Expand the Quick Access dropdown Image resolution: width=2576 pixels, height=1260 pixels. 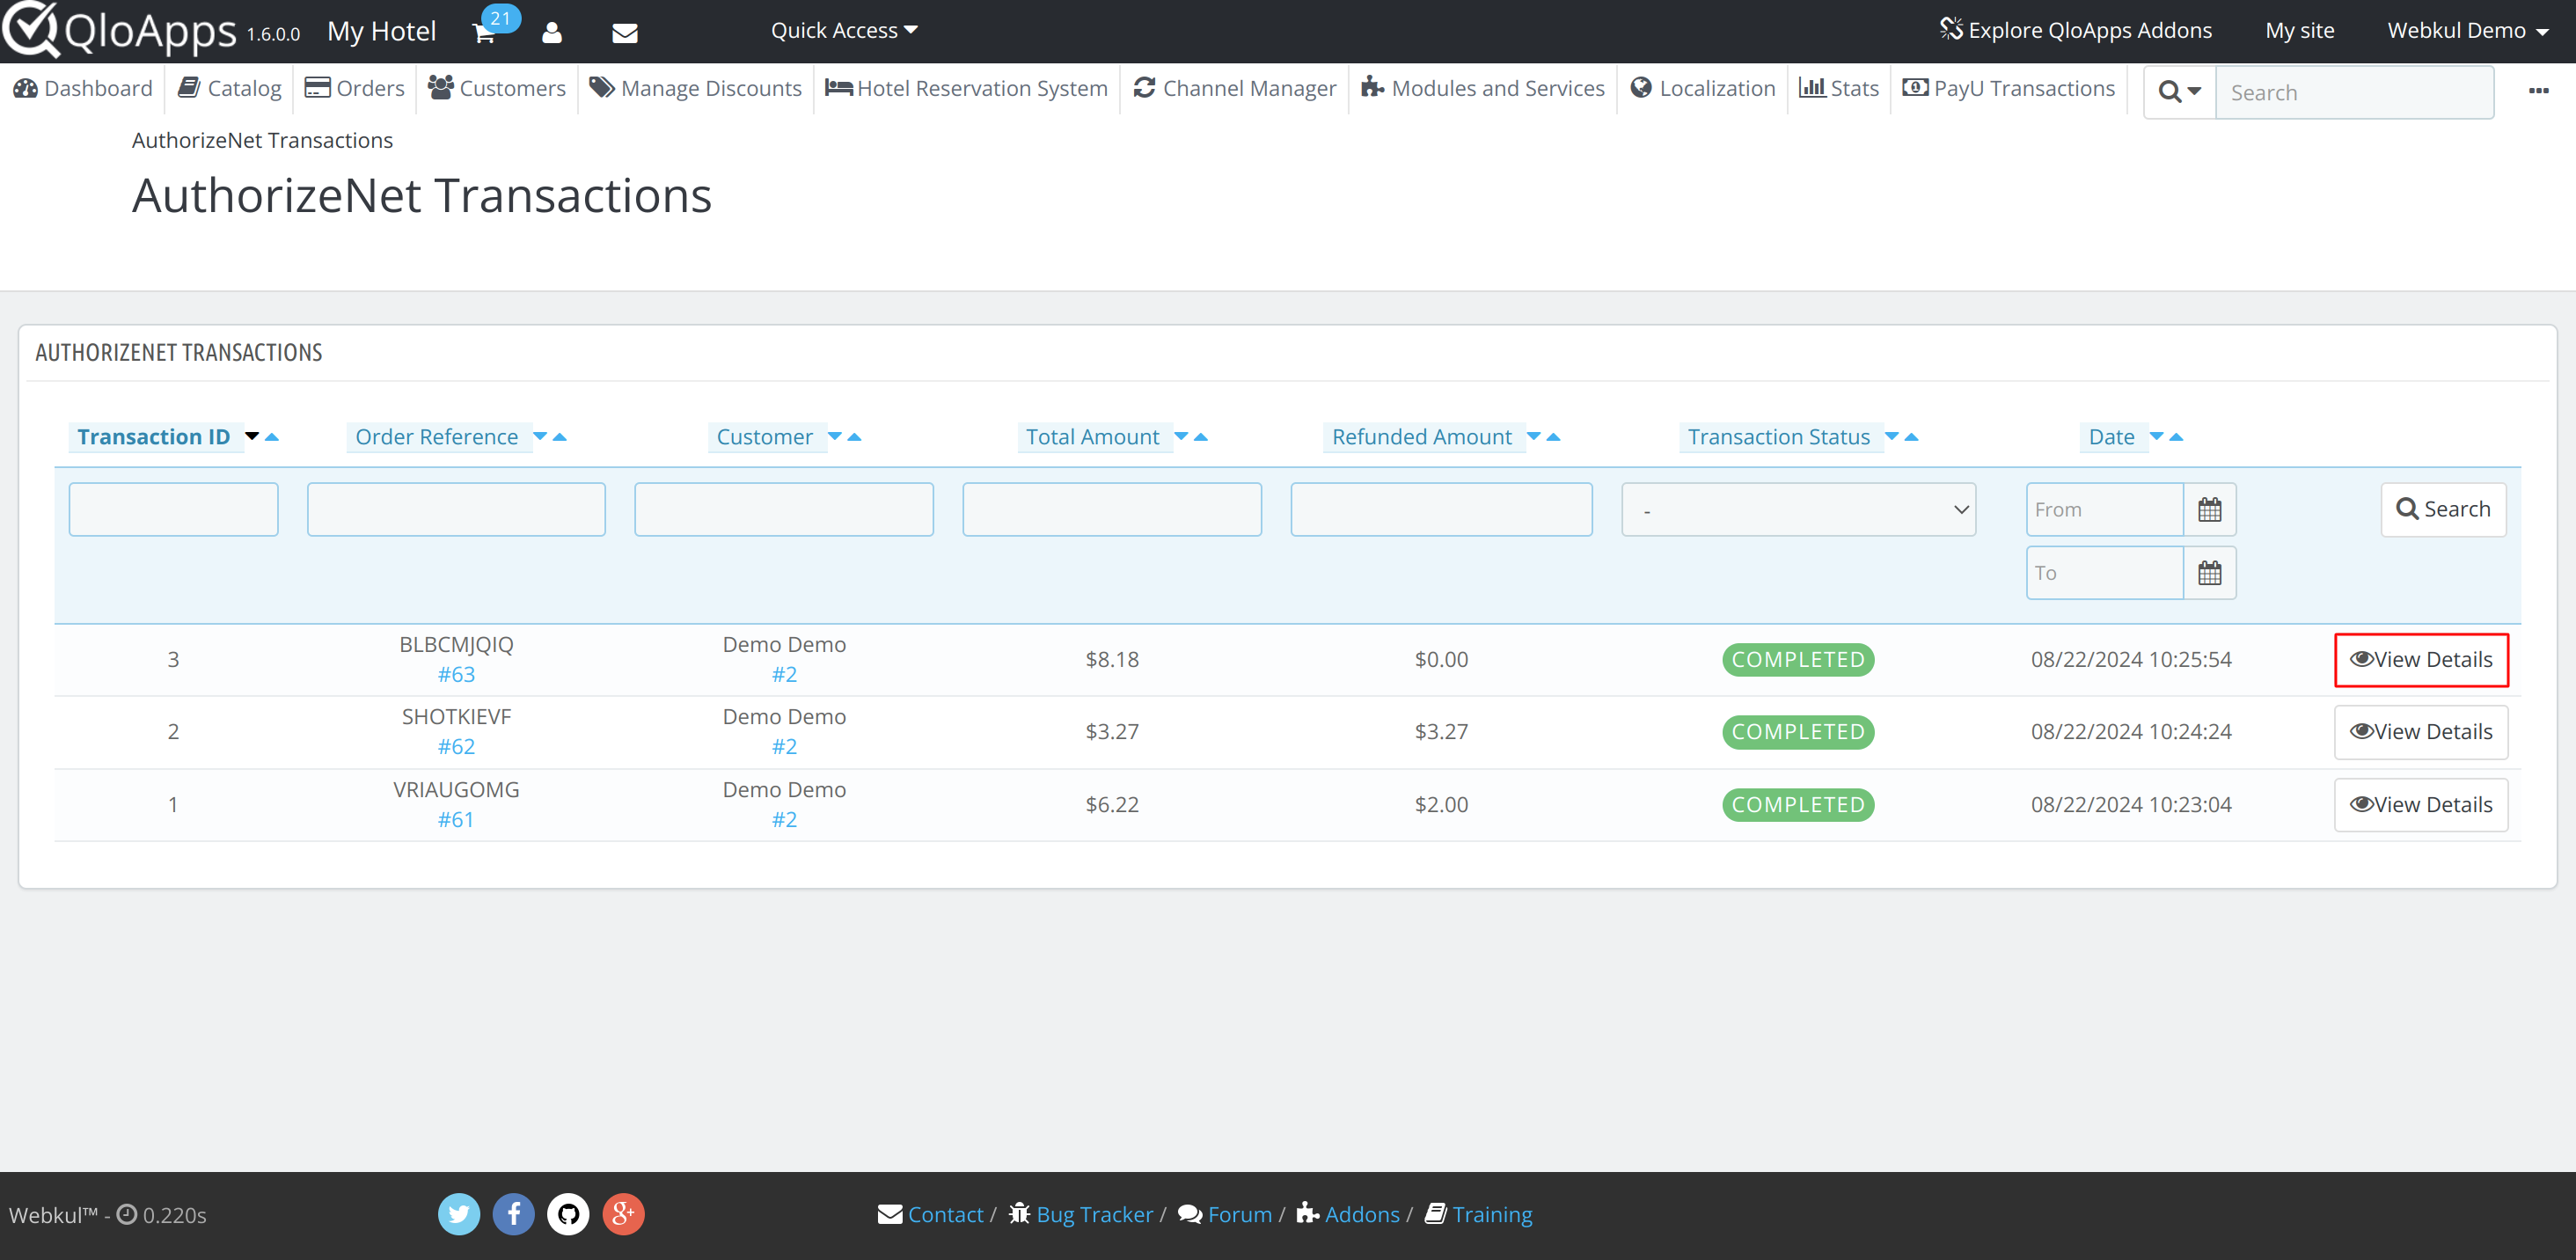843,31
